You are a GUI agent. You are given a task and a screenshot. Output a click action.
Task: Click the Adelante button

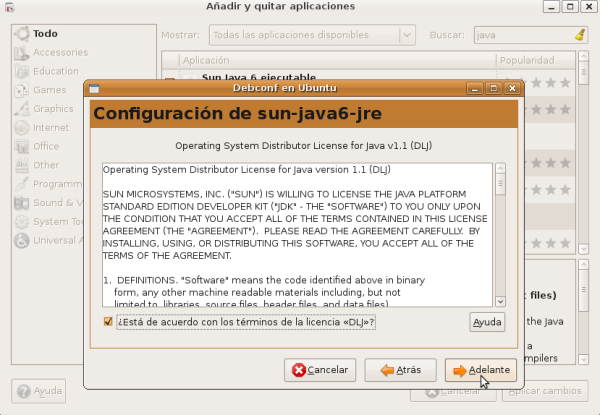480,370
